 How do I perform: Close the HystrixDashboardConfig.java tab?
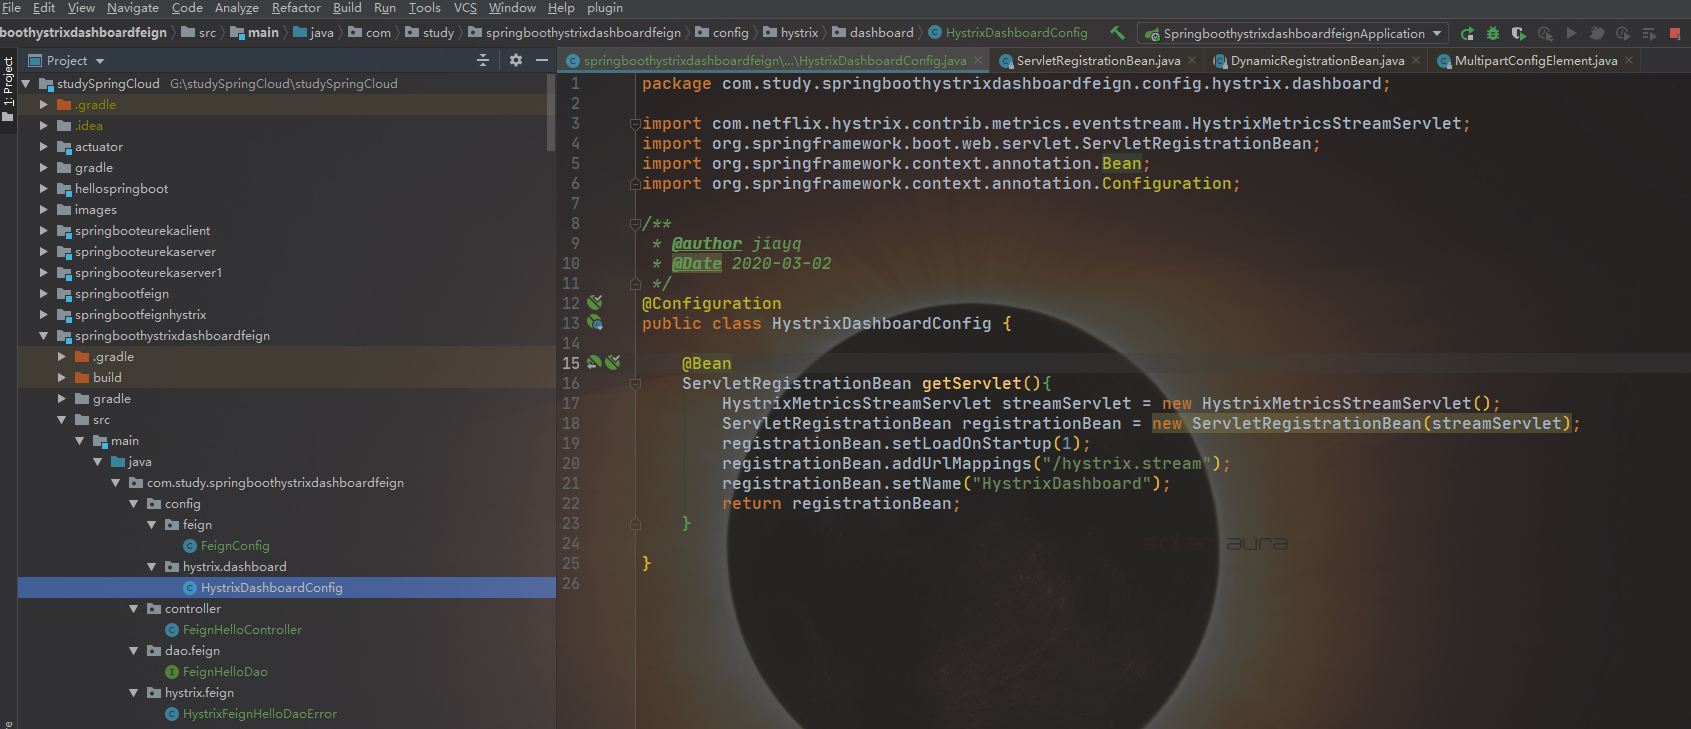979,60
